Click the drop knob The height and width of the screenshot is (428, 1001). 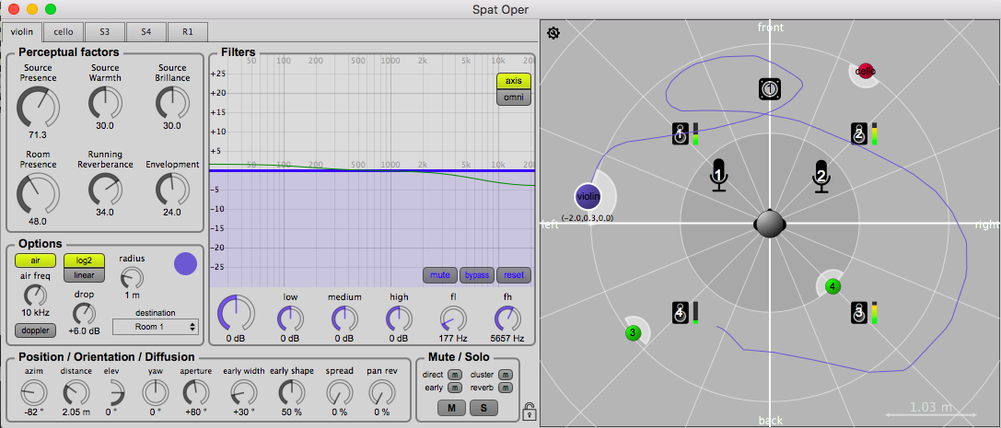[x=84, y=314]
